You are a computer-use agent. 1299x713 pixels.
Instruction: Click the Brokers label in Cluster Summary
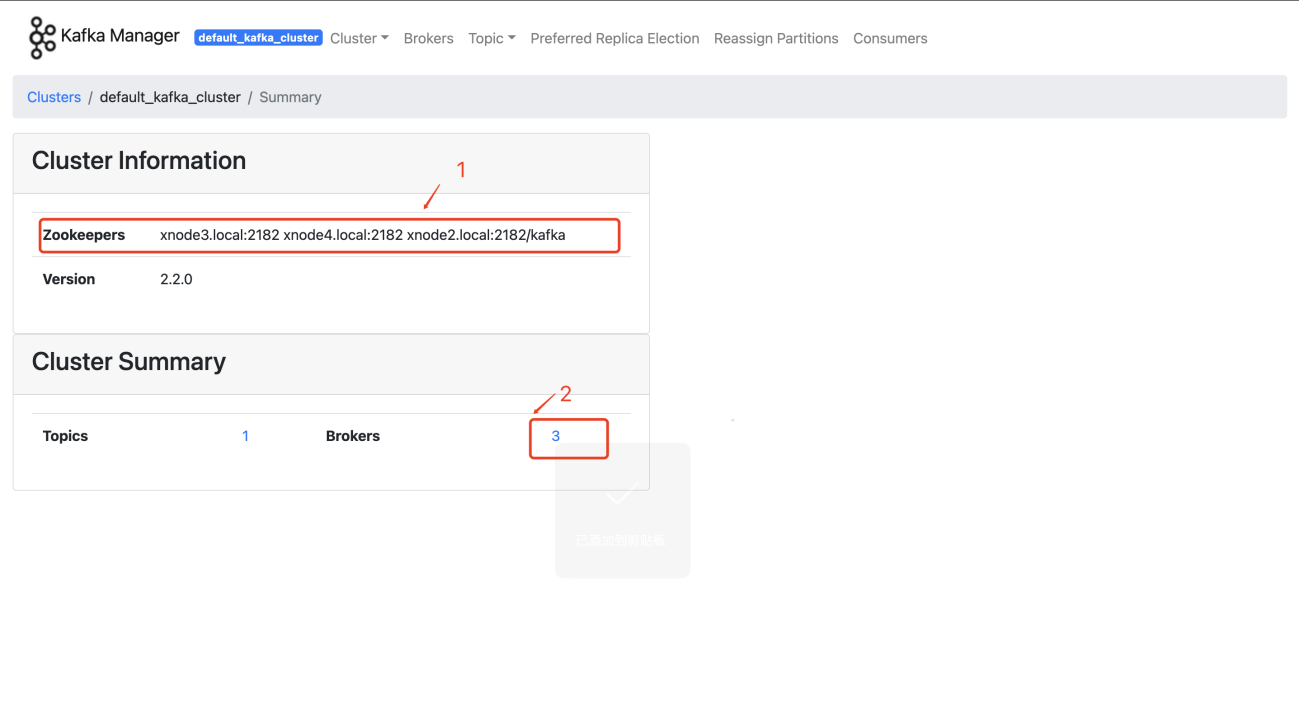coord(353,436)
